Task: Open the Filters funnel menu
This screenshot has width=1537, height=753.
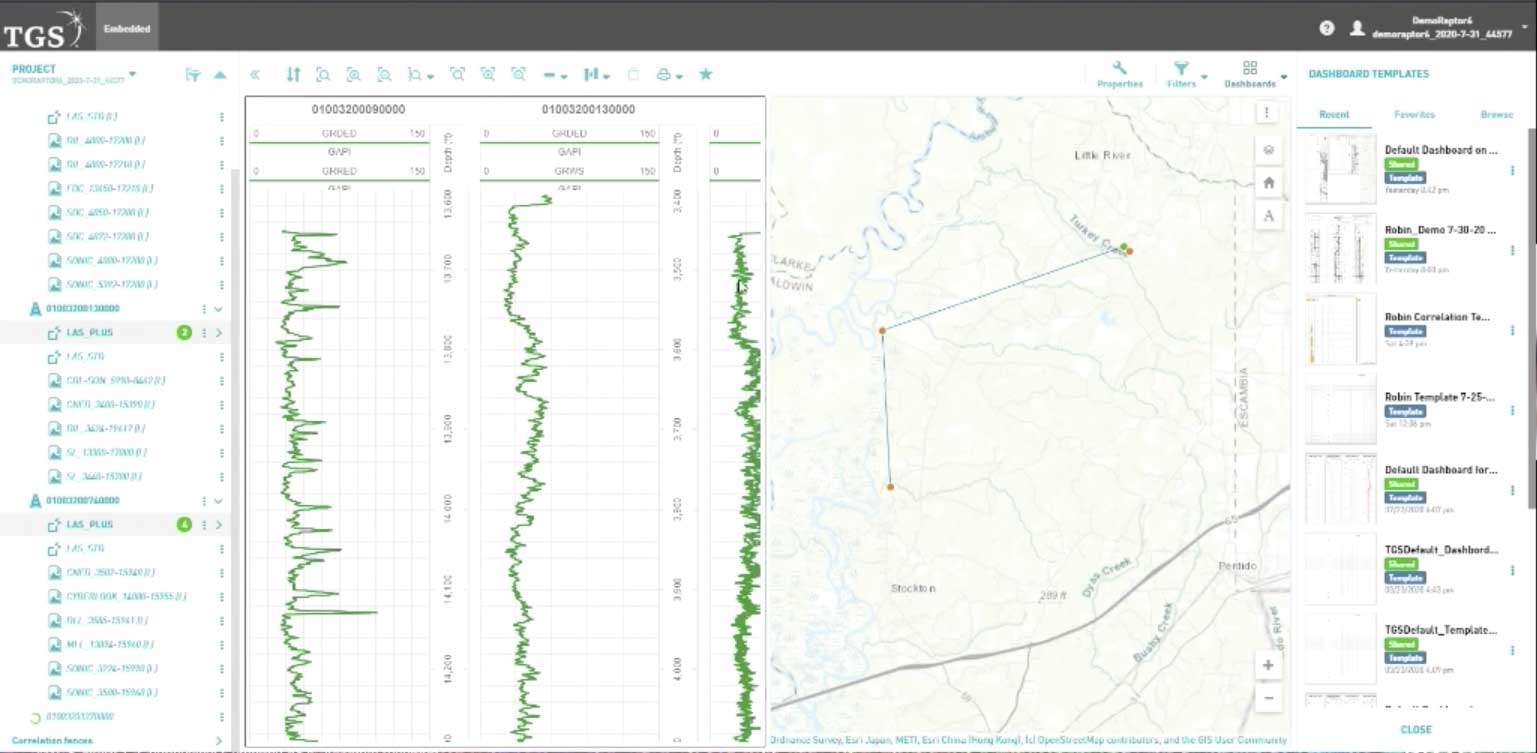Action: click(x=1182, y=74)
